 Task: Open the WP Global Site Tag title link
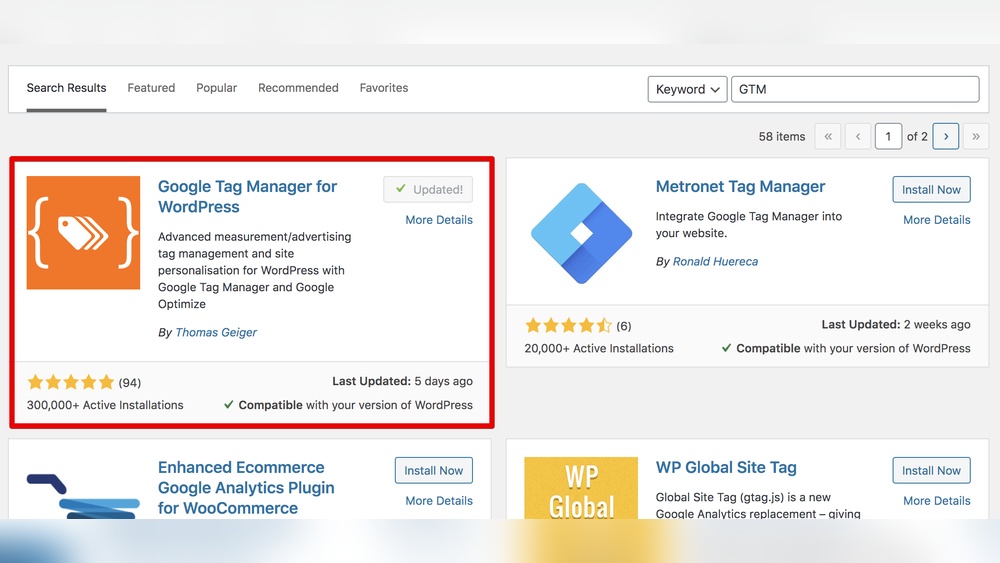726,467
